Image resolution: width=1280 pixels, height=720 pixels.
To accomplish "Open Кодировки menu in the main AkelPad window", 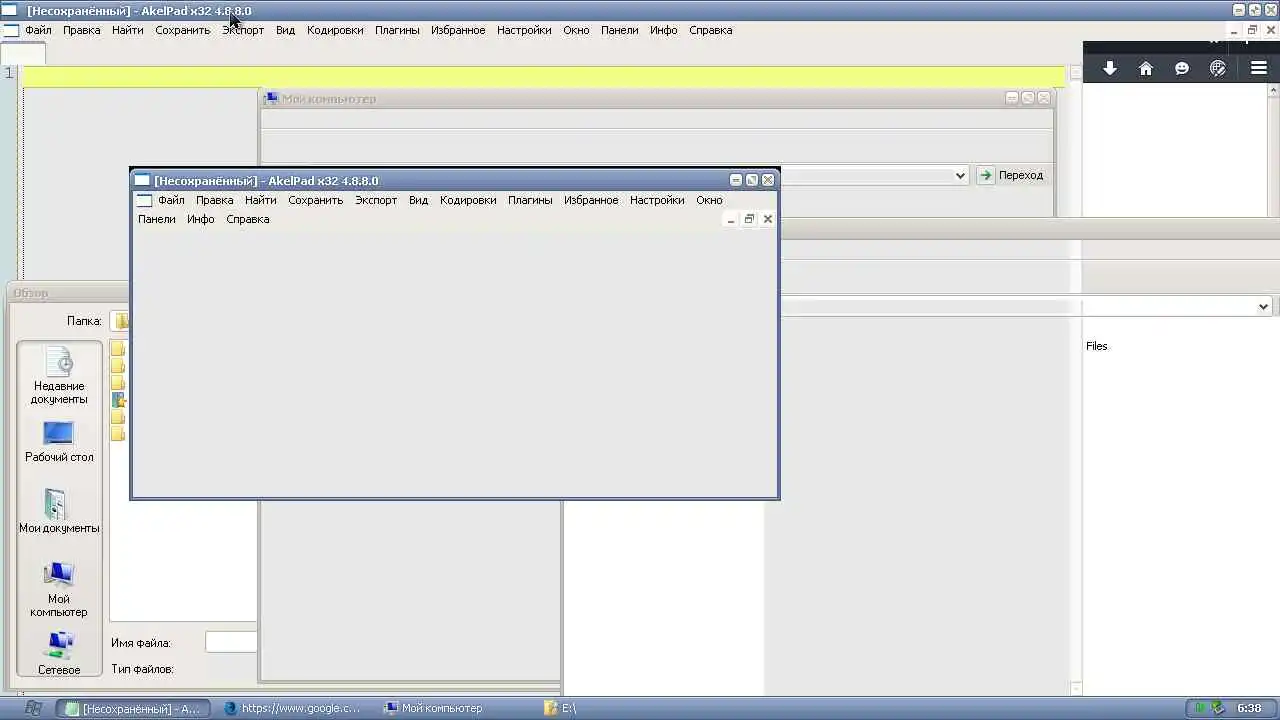I will click(x=335, y=30).
